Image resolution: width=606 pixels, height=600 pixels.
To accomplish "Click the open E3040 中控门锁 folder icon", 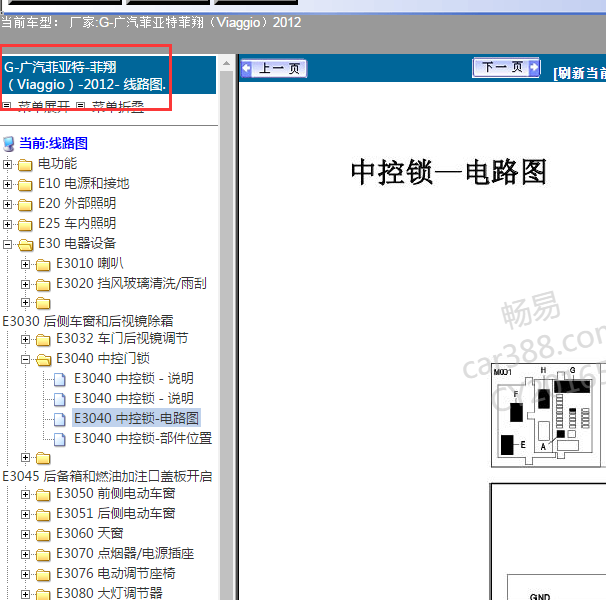I will point(43,360).
